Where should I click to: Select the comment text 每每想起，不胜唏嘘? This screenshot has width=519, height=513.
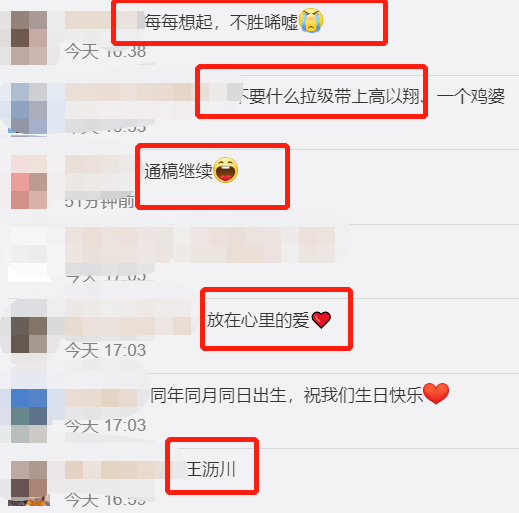coord(221,22)
